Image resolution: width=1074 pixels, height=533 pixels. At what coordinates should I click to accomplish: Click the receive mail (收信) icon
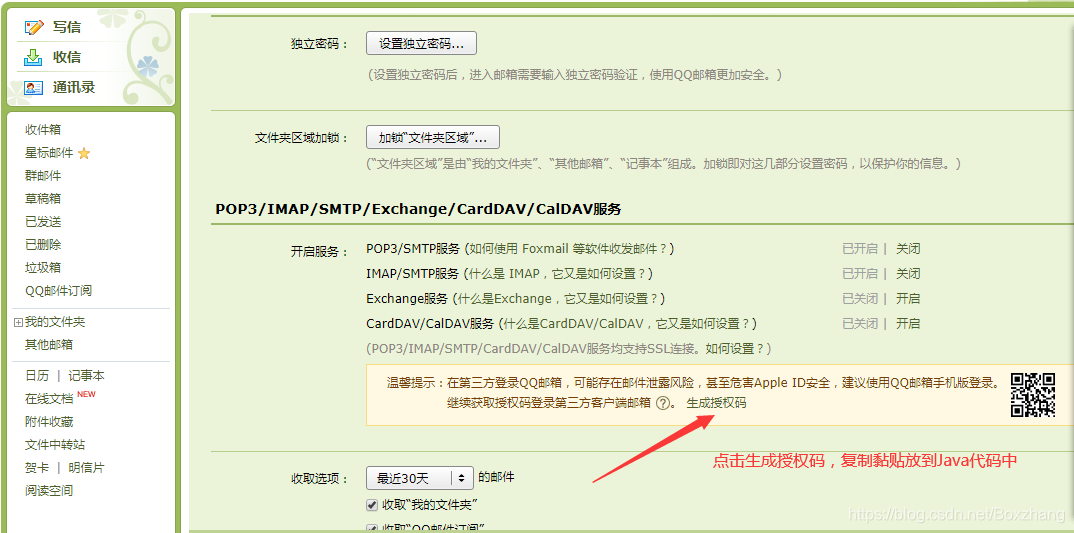(34, 58)
